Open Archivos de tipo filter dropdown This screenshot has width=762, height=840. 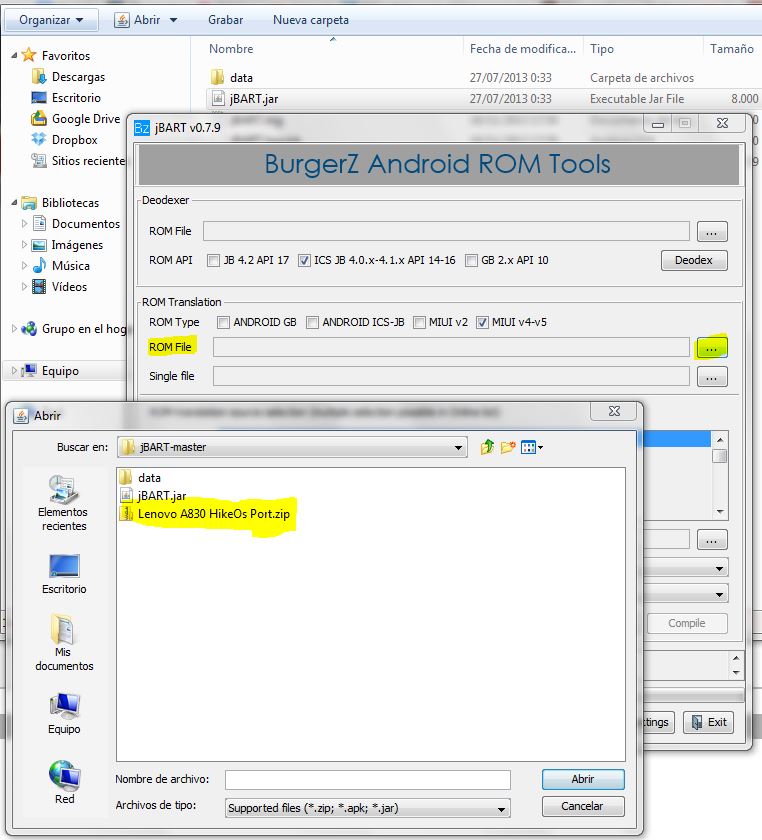(x=501, y=808)
